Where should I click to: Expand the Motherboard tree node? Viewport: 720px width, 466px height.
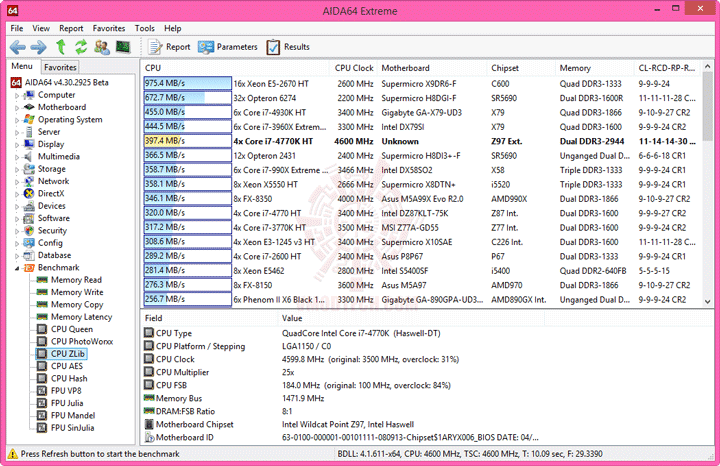coord(17,108)
